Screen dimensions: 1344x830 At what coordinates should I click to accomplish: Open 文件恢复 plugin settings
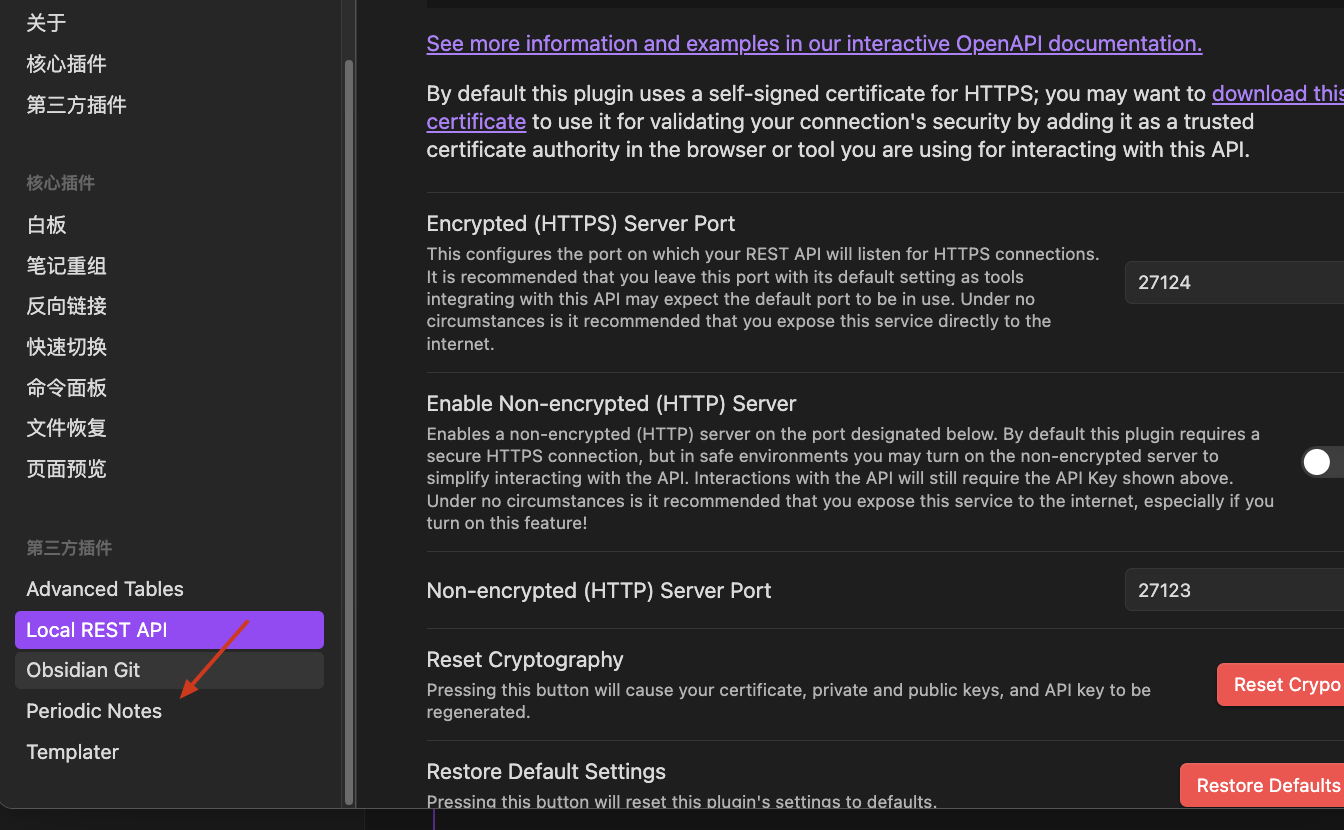click(x=66, y=428)
